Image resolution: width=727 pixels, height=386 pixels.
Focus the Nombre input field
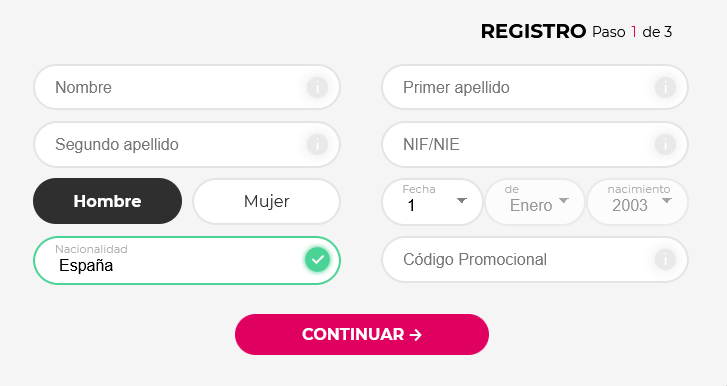click(187, 87)
